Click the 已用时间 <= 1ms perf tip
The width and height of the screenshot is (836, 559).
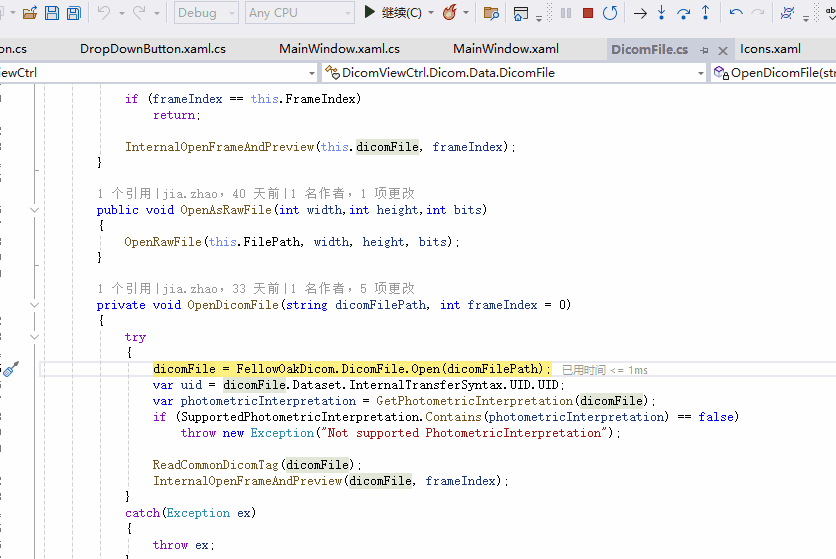[x=605, y=370]
